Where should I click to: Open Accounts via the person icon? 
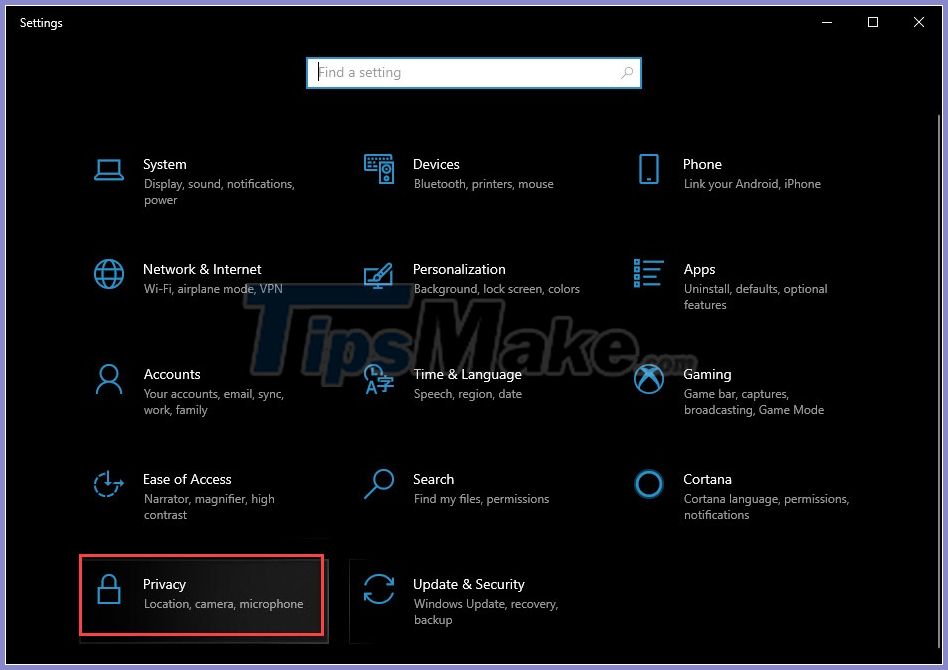pyautogui.click(x=109, y=380)
